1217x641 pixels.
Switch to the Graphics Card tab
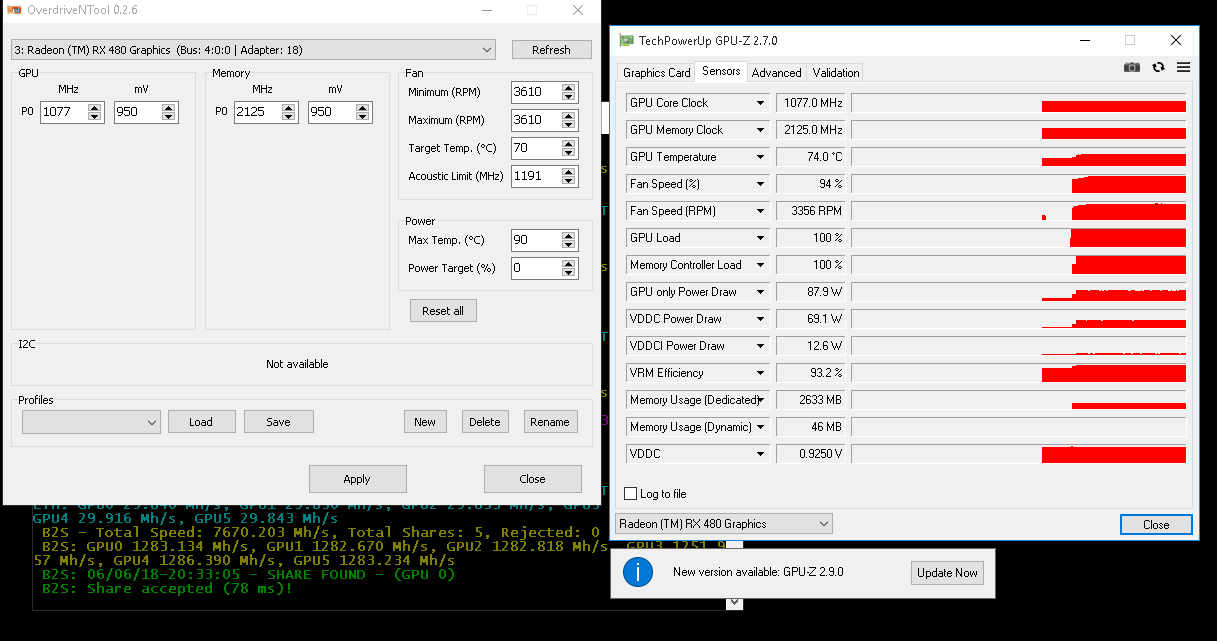(x=656, y=73)
